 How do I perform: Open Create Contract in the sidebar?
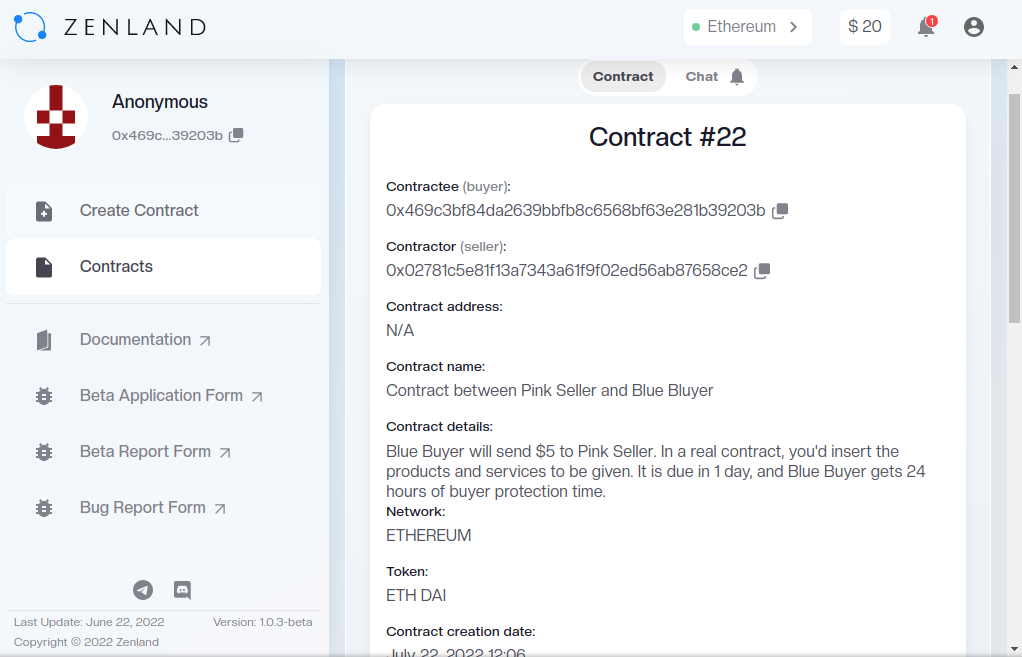[x=164, y=211]
